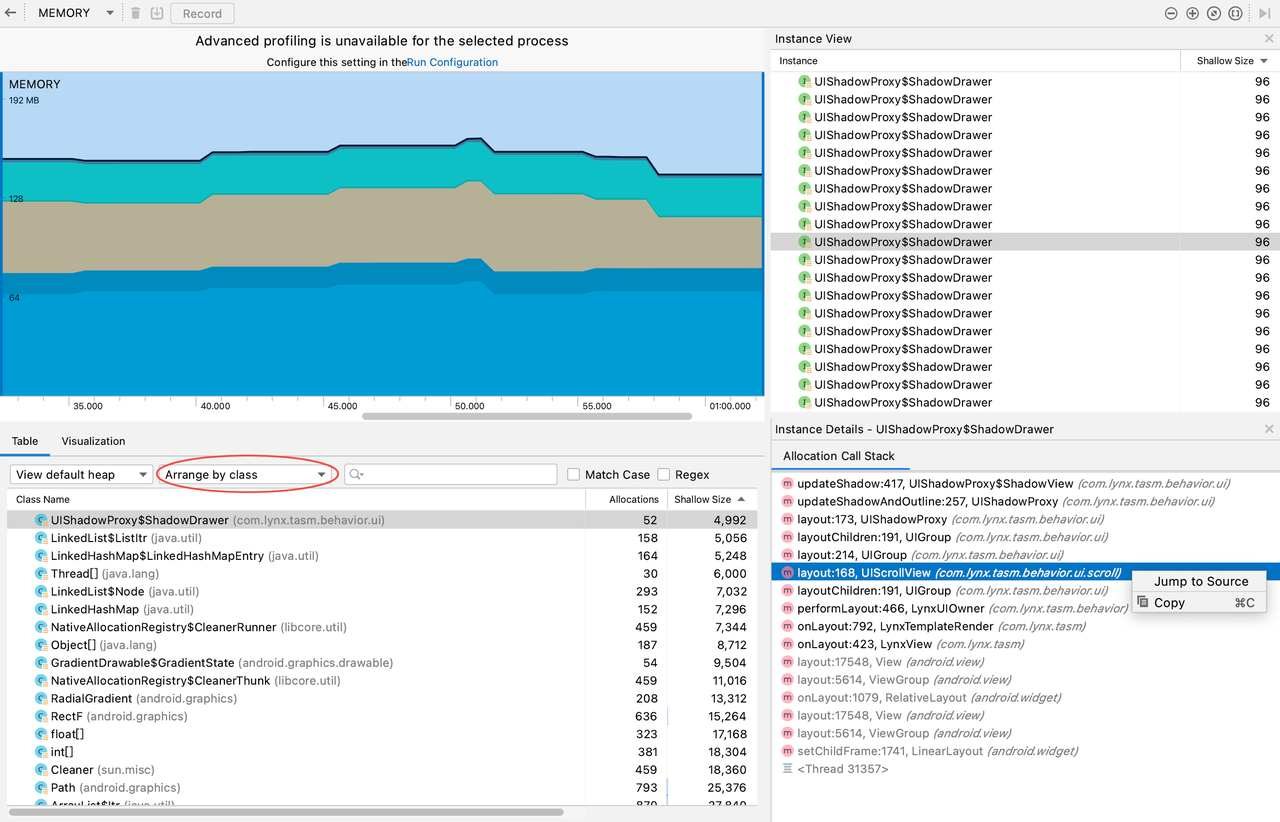Click the reset zoom icon

1214,13
